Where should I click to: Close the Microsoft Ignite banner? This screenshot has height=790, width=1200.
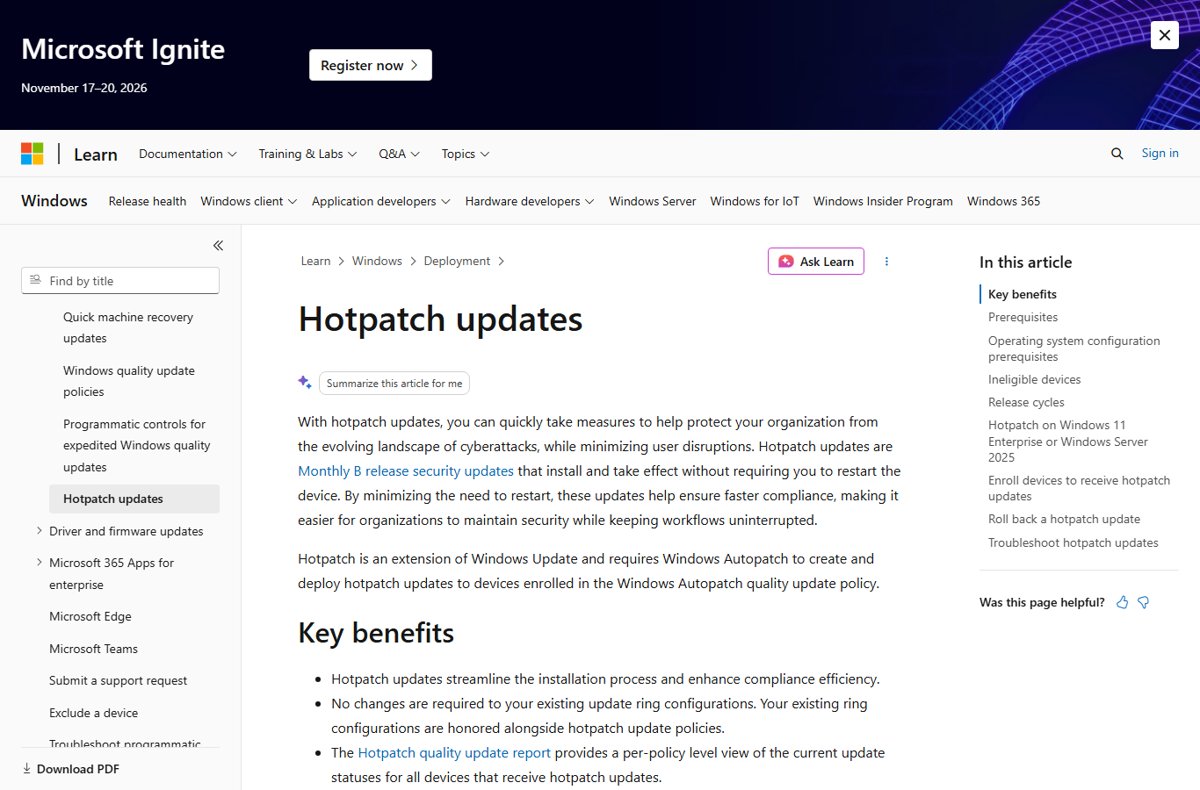1164,35
